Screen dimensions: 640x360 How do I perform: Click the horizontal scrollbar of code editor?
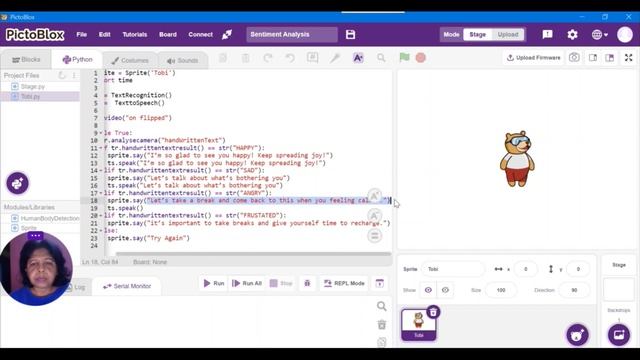(253, 254)
